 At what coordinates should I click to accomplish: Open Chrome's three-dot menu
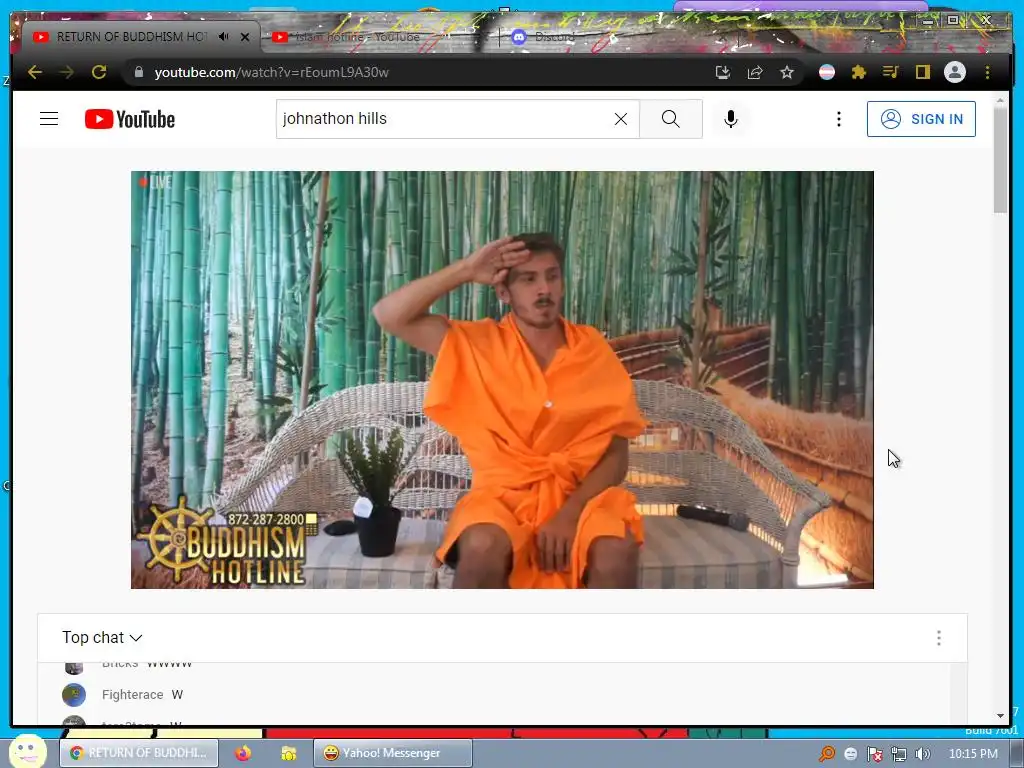pos(987,72)
